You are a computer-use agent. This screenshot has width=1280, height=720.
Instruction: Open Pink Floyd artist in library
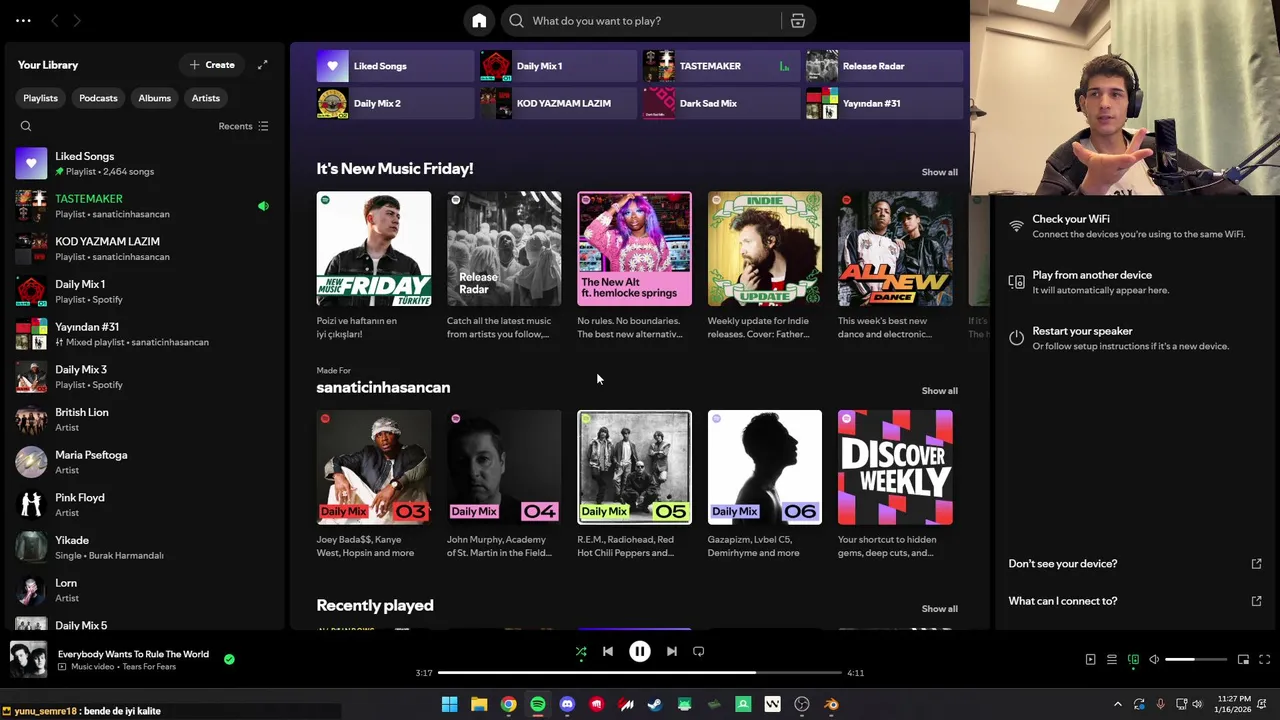point(144,505)
